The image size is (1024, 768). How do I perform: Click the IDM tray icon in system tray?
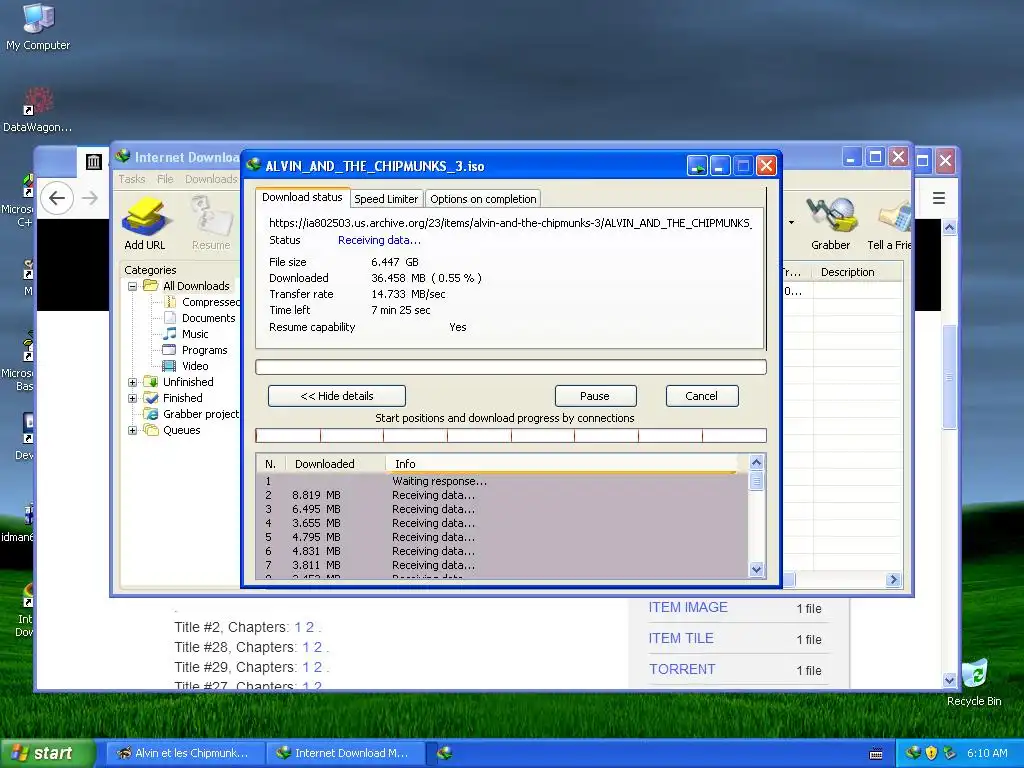point(913,753)
